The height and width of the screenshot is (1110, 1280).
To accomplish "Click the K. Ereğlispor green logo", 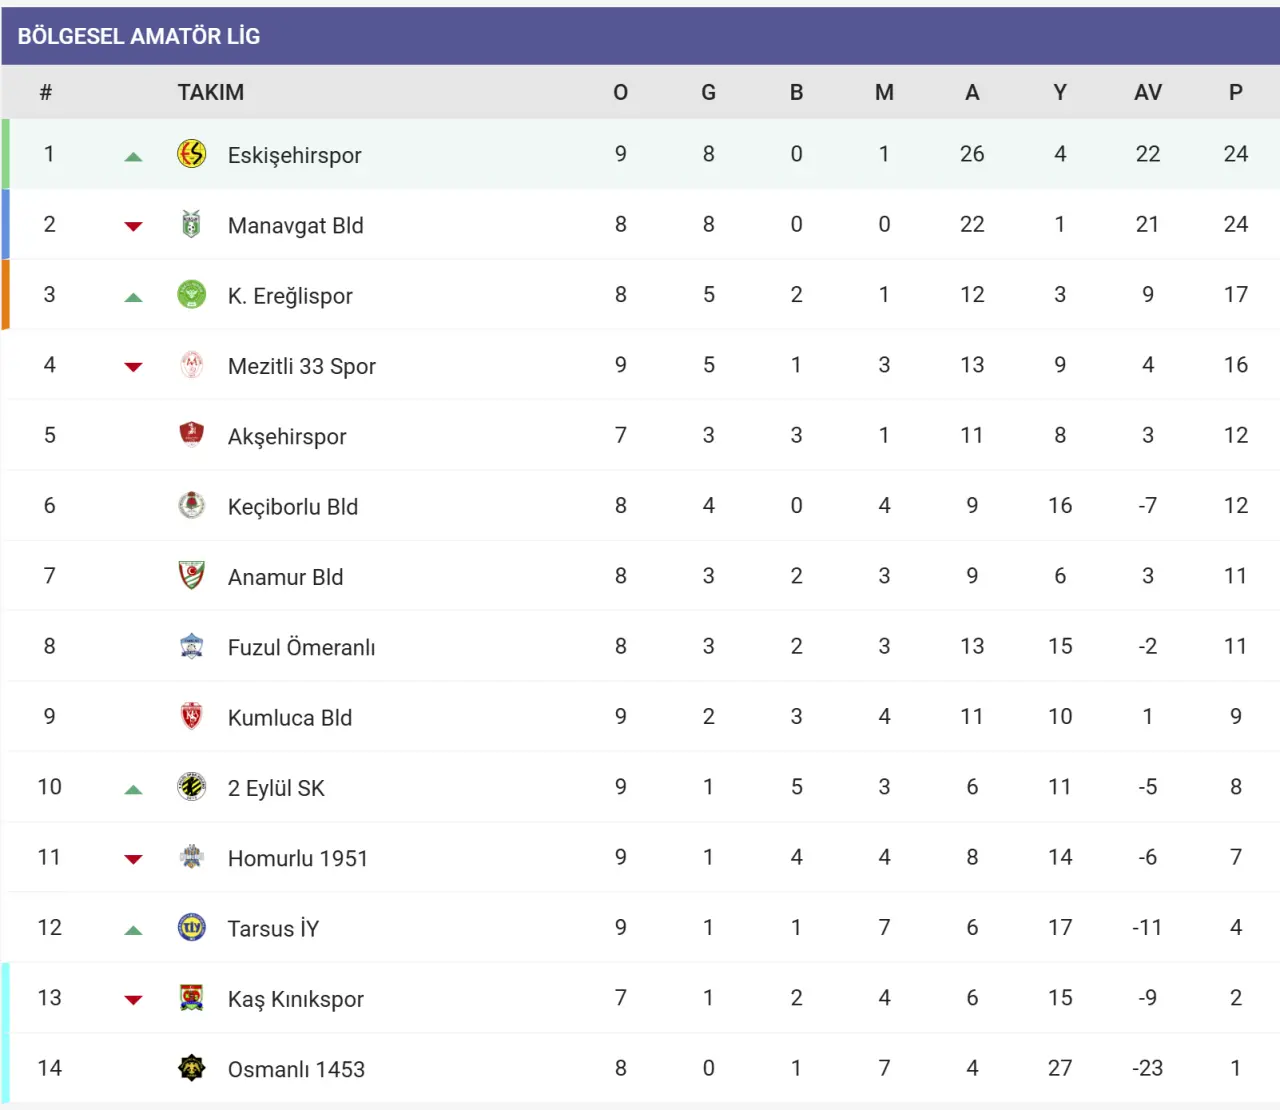I will pos(191,295).
